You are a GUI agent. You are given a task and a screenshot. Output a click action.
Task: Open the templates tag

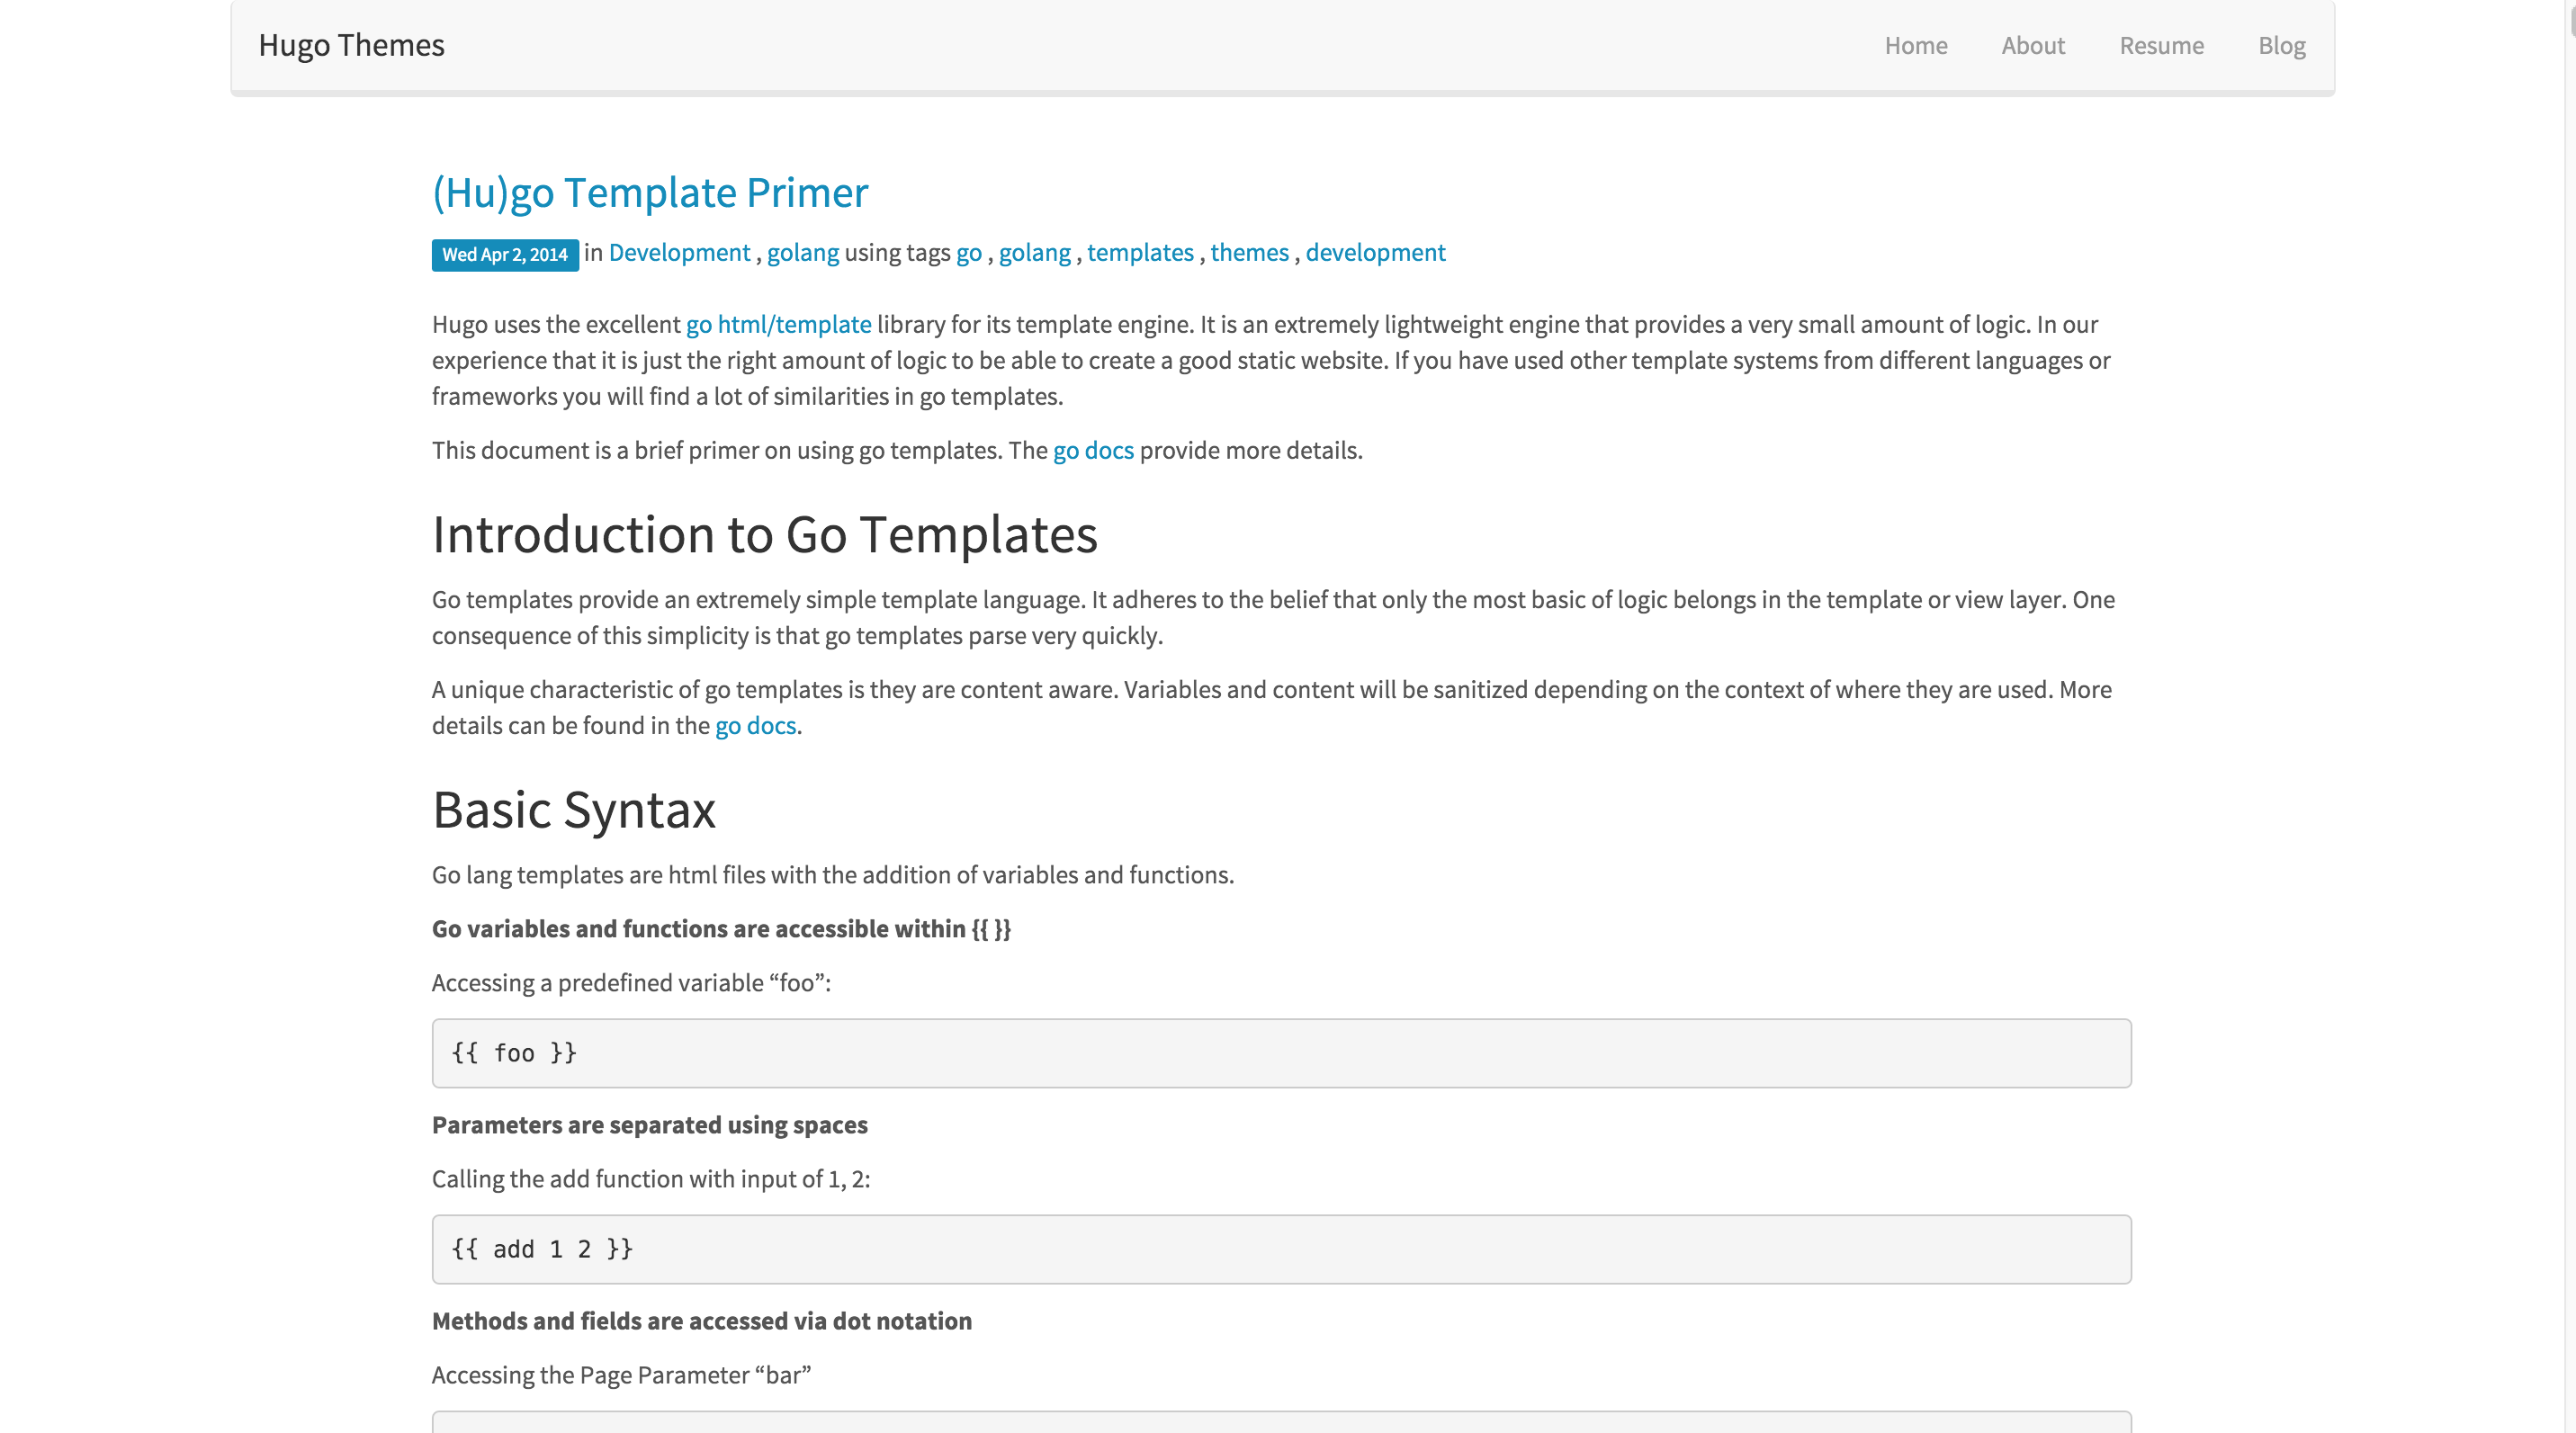click(1140, 253)
